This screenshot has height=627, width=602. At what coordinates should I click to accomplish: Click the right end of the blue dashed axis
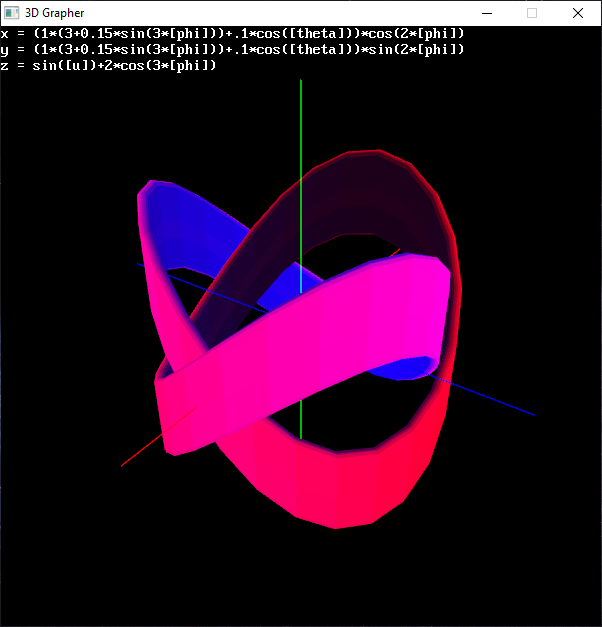coord(532,413)
